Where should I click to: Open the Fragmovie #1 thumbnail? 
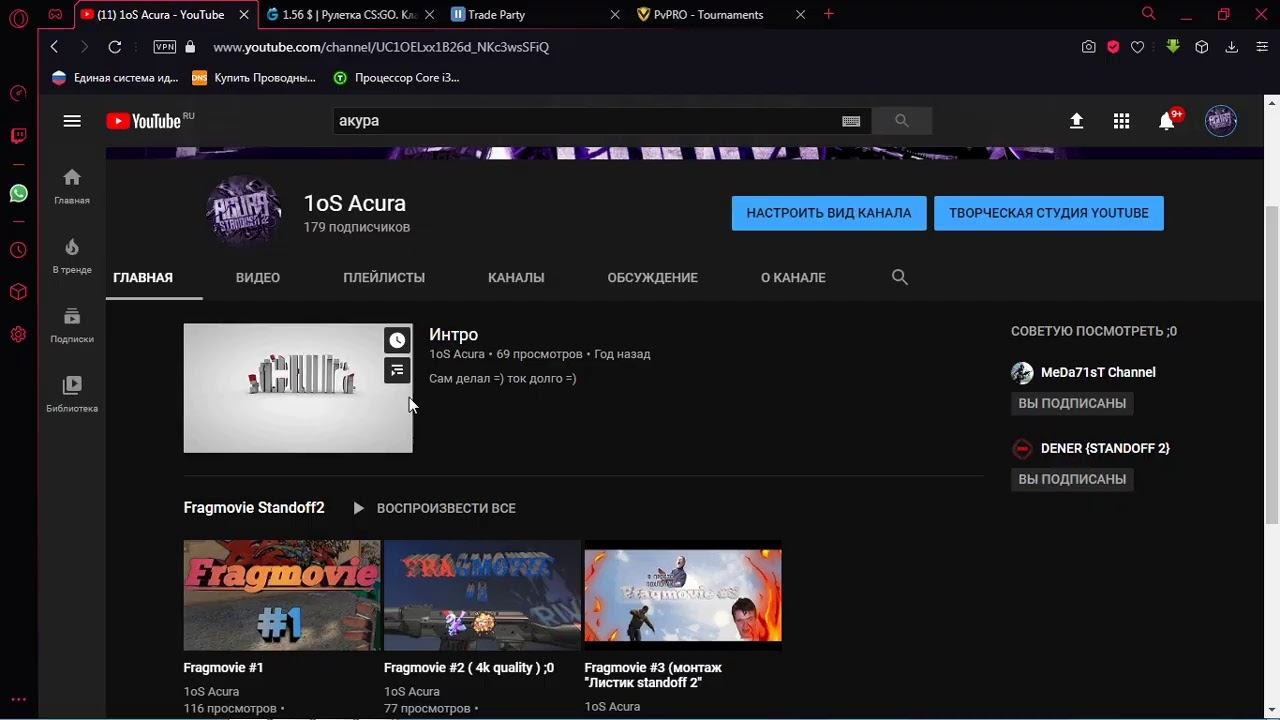282,595
